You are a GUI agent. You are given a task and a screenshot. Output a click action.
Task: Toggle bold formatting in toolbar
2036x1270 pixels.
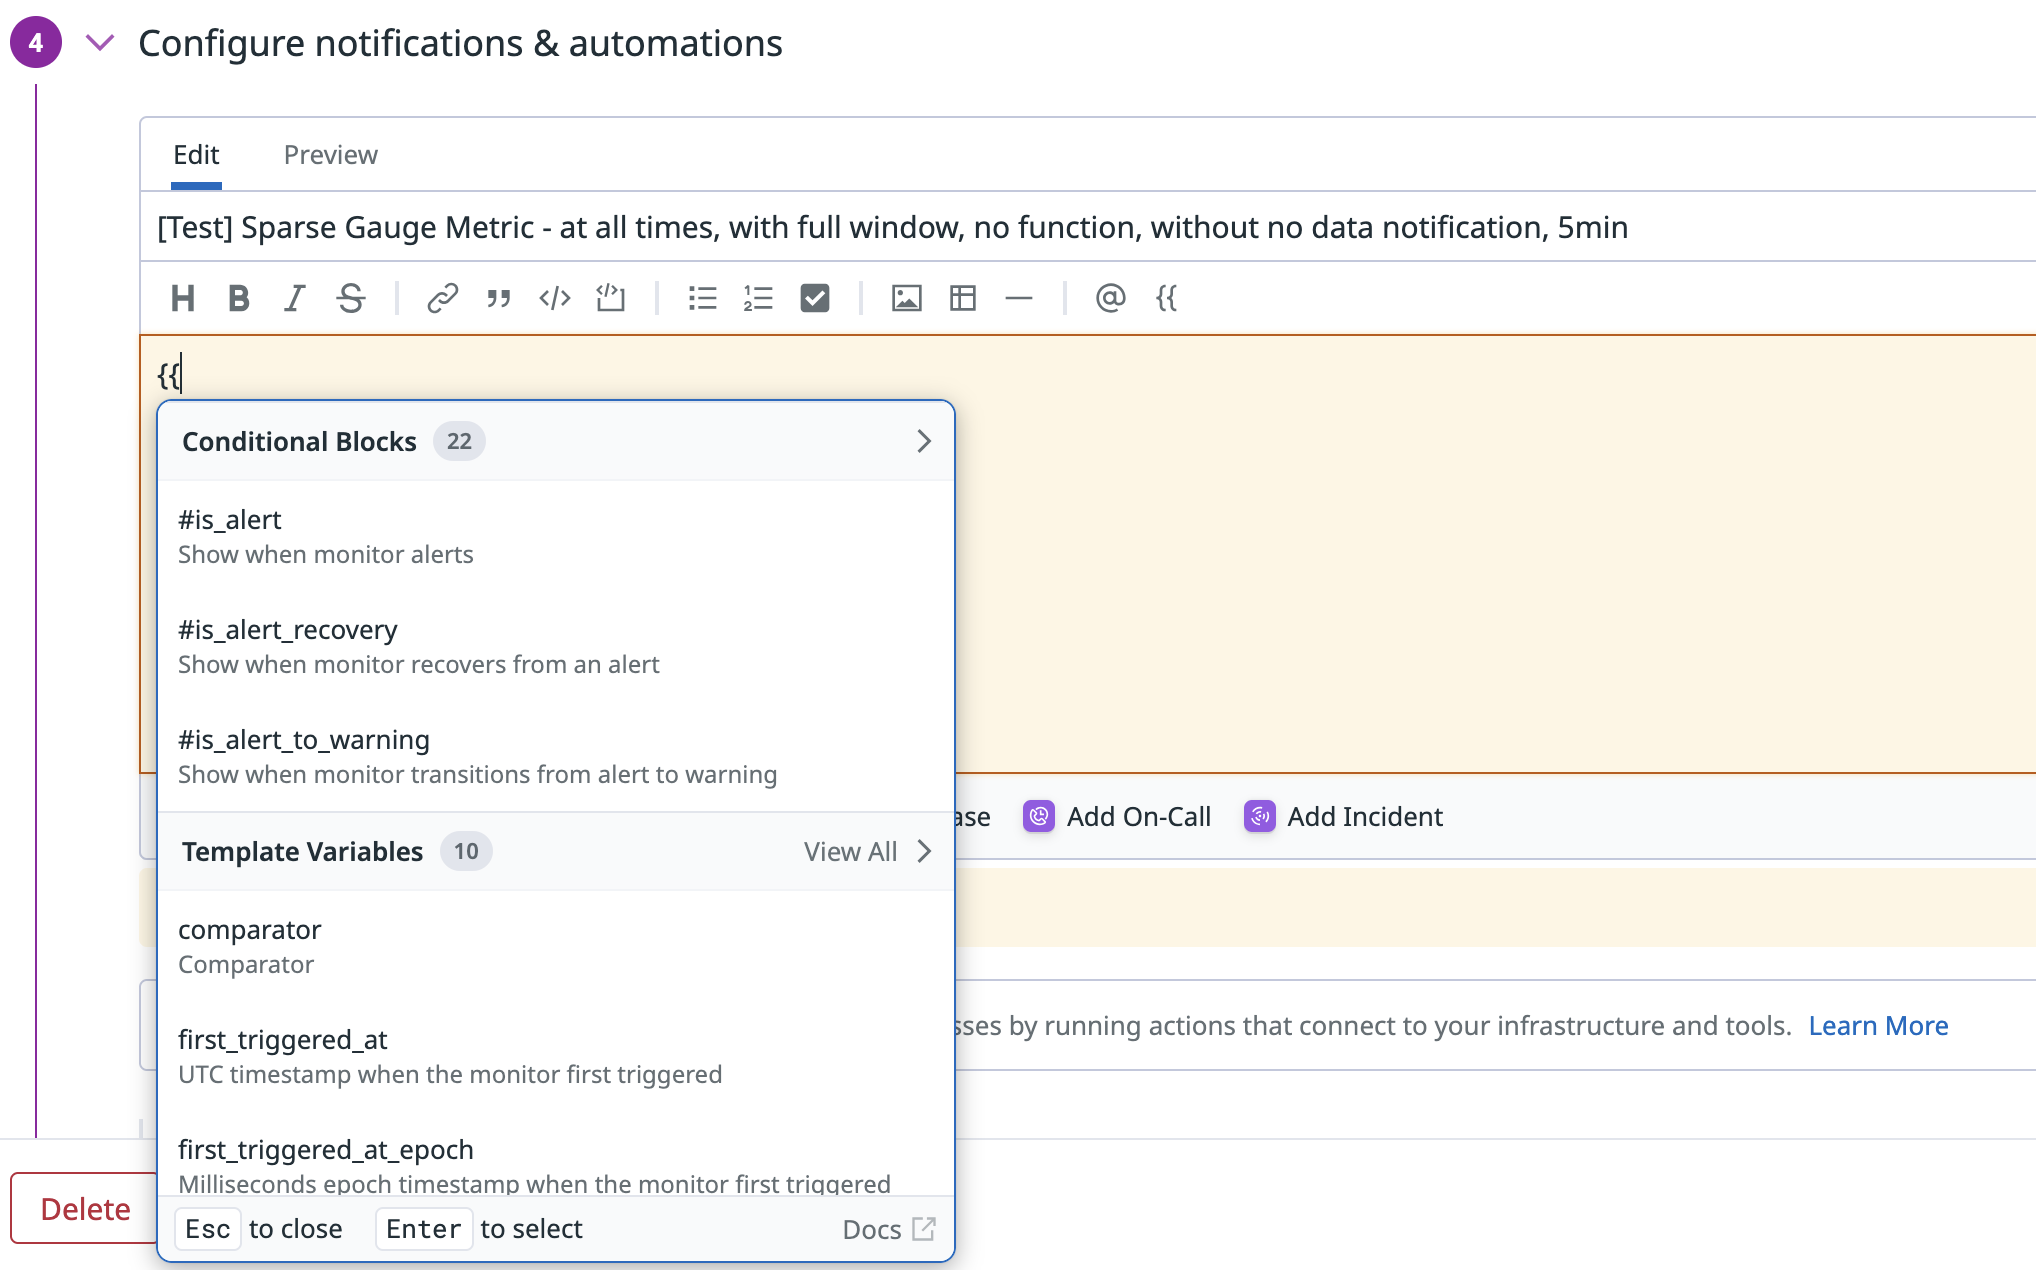(x=238, y=298)
